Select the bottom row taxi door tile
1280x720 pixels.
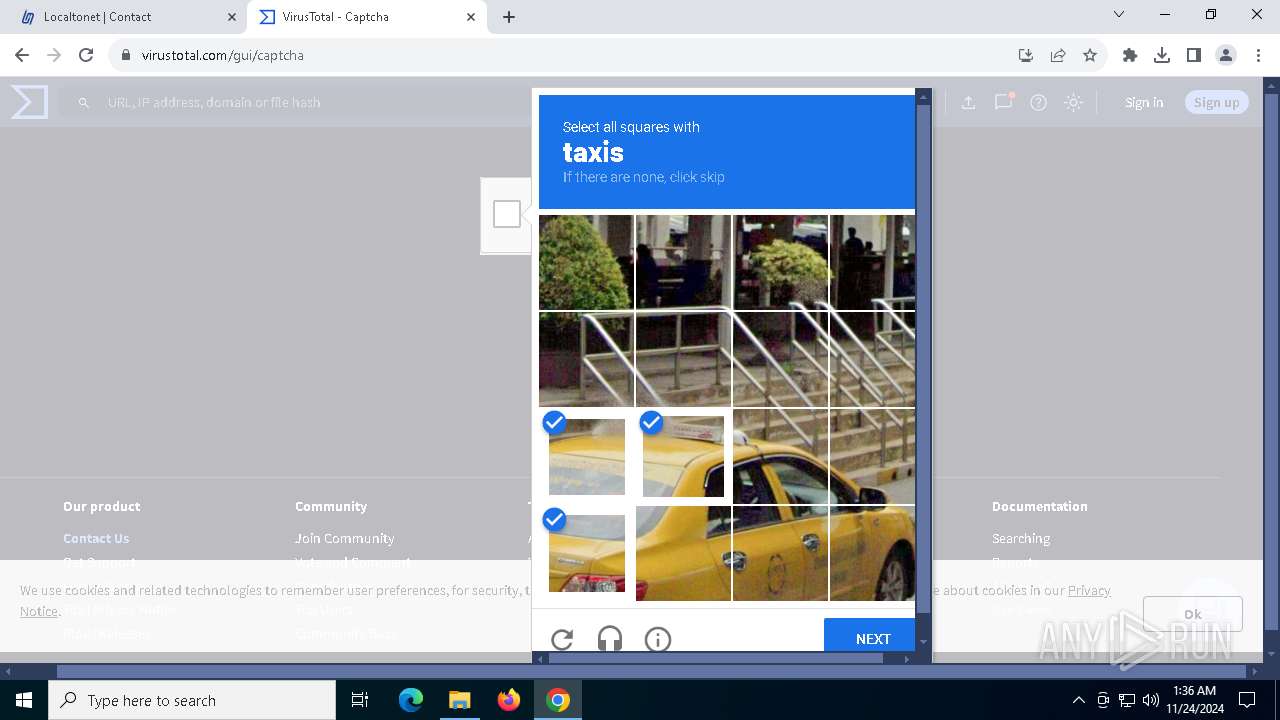tap(780, 553)
